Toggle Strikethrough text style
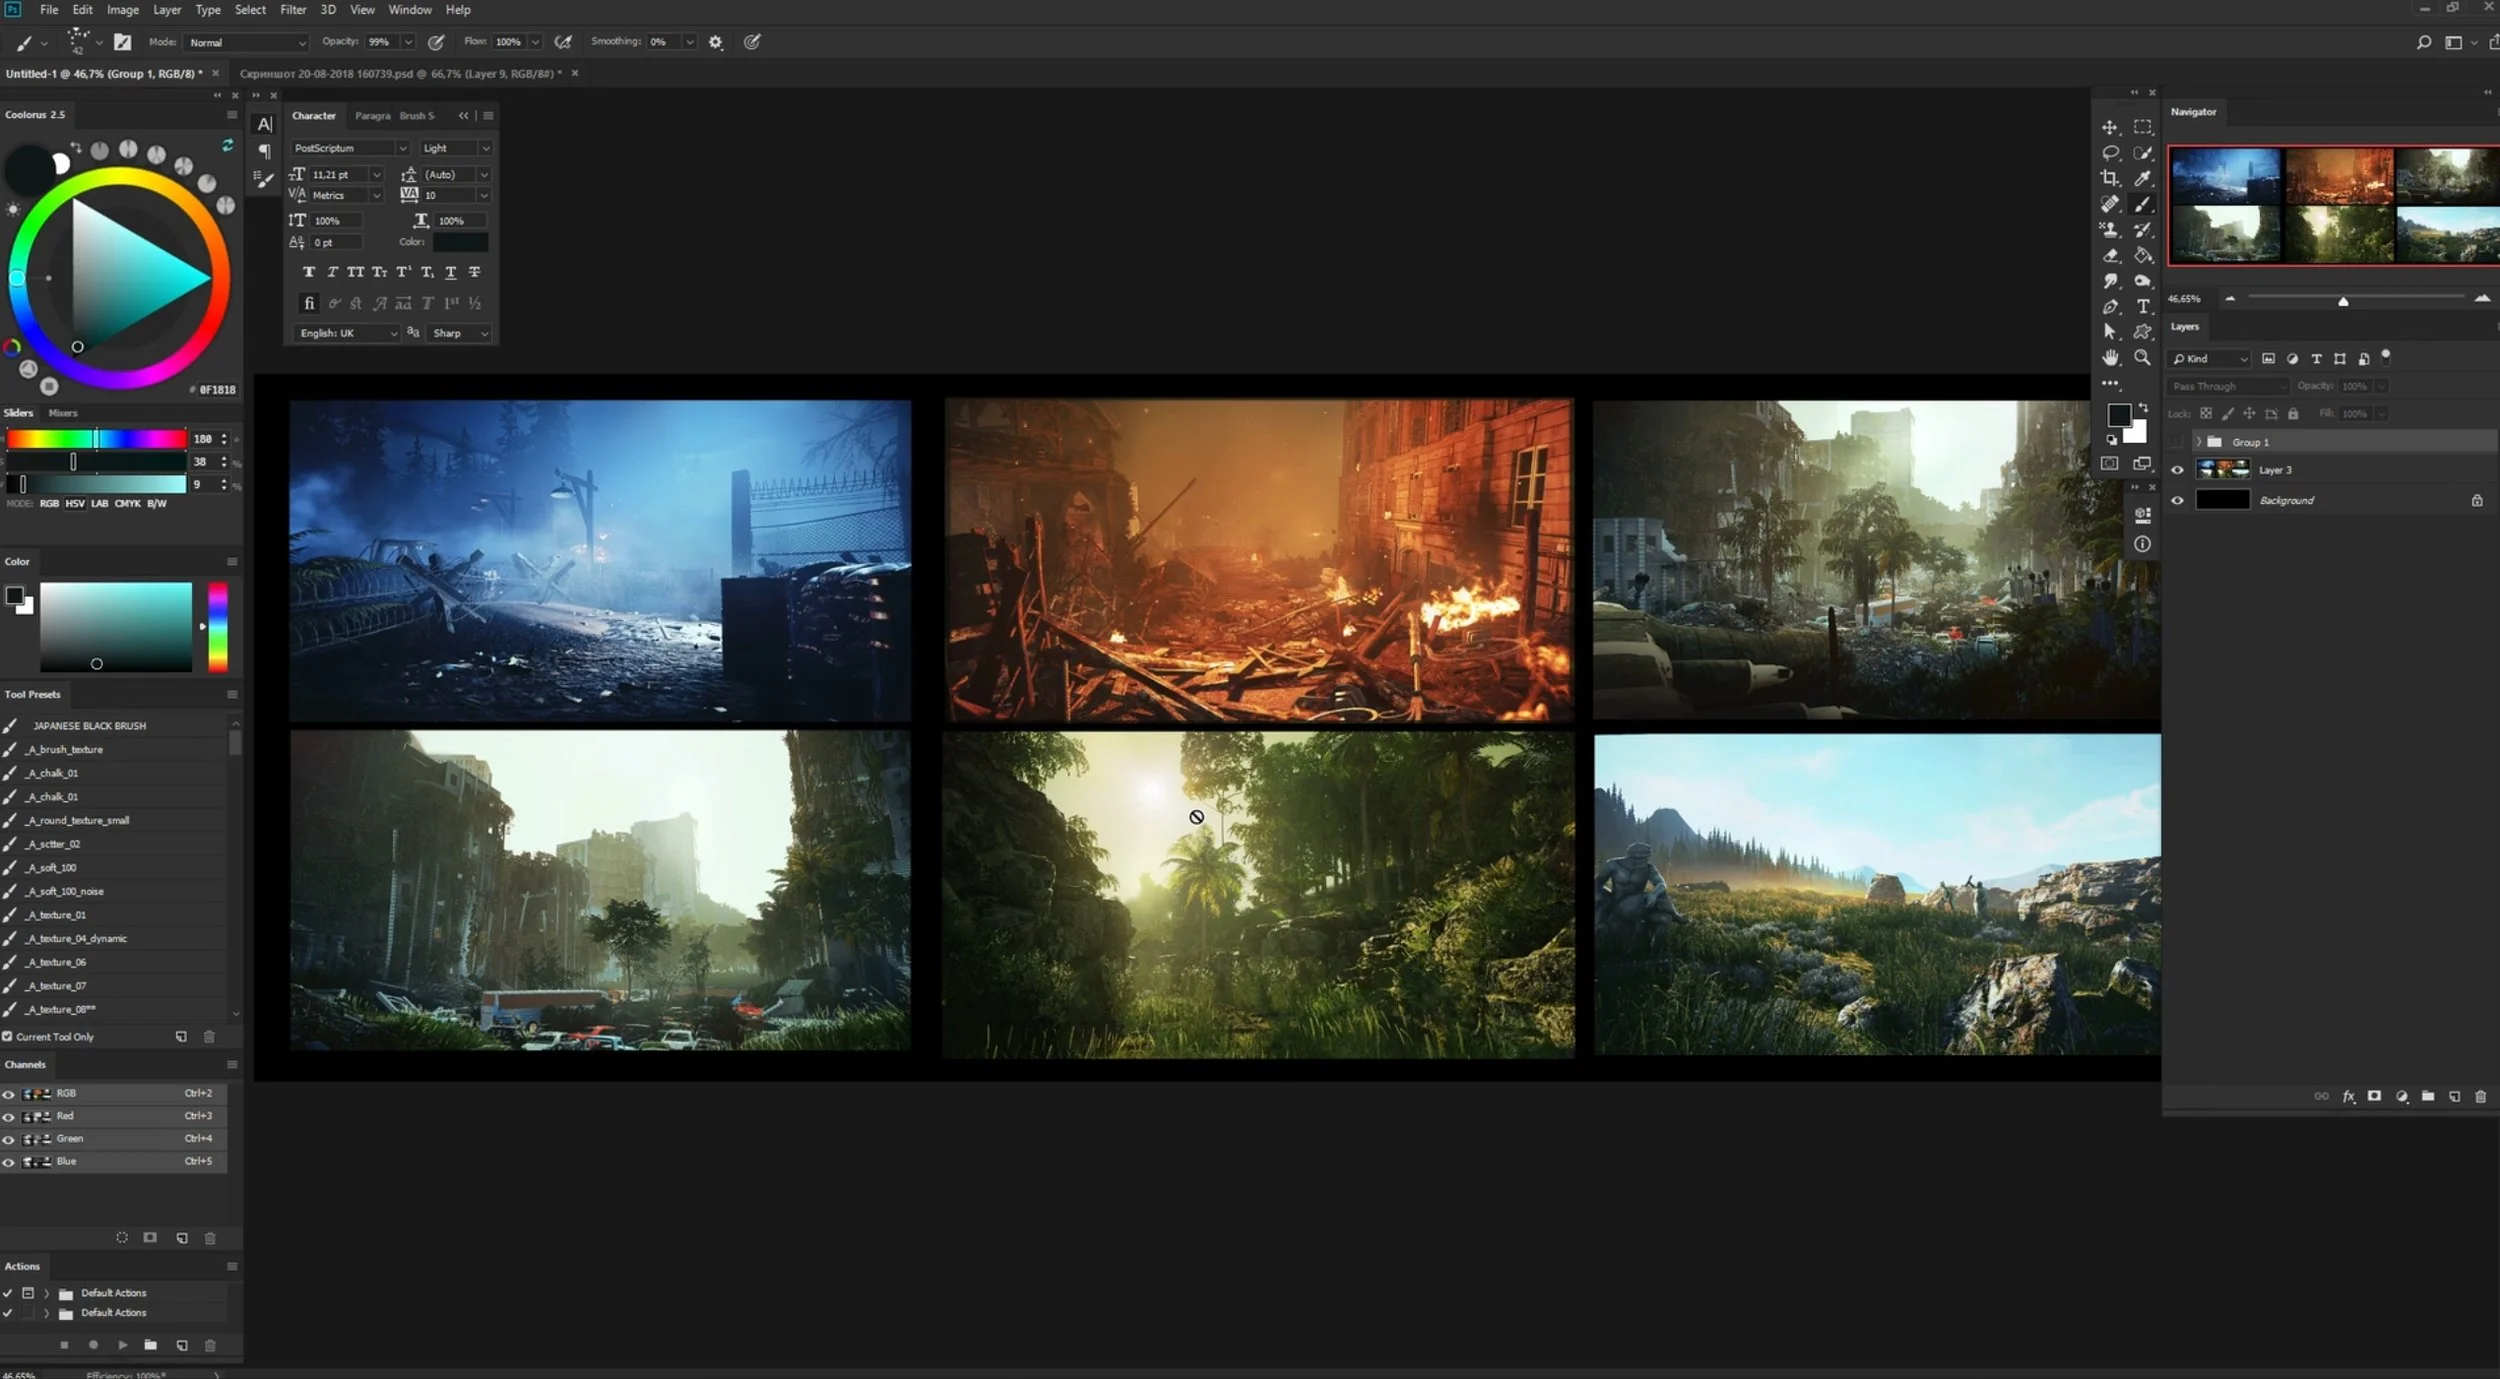Image resolution: width=2500 pixels, height=1379 pixels. (475, 272)
